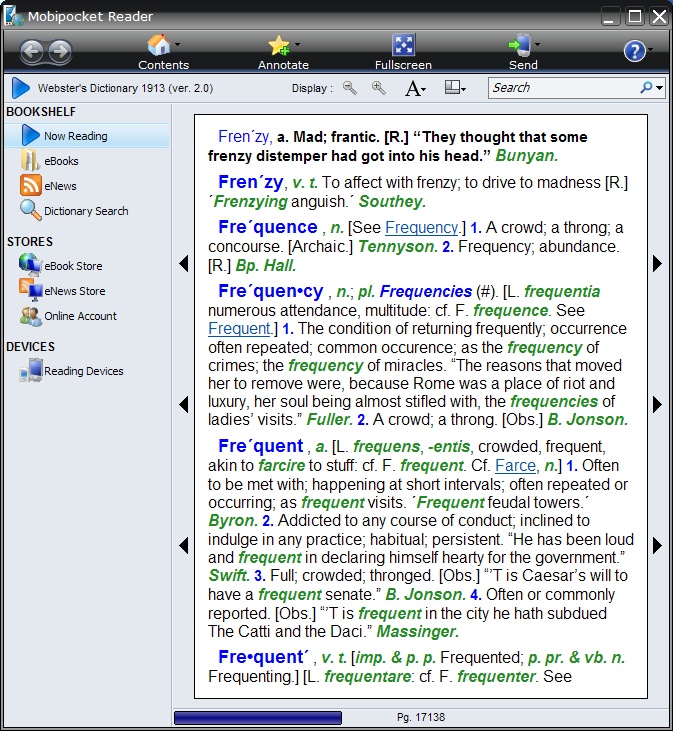Expand the search options dropdown arrow
Image resolution: width=673 pixels, height=731 pixels.
pyautogui.click(x=659, y=88)
